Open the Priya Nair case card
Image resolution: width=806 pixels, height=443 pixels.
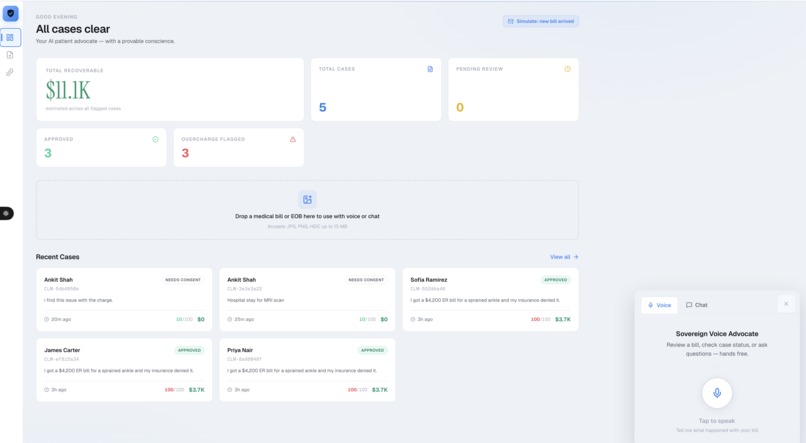click(x=307, y=370)
